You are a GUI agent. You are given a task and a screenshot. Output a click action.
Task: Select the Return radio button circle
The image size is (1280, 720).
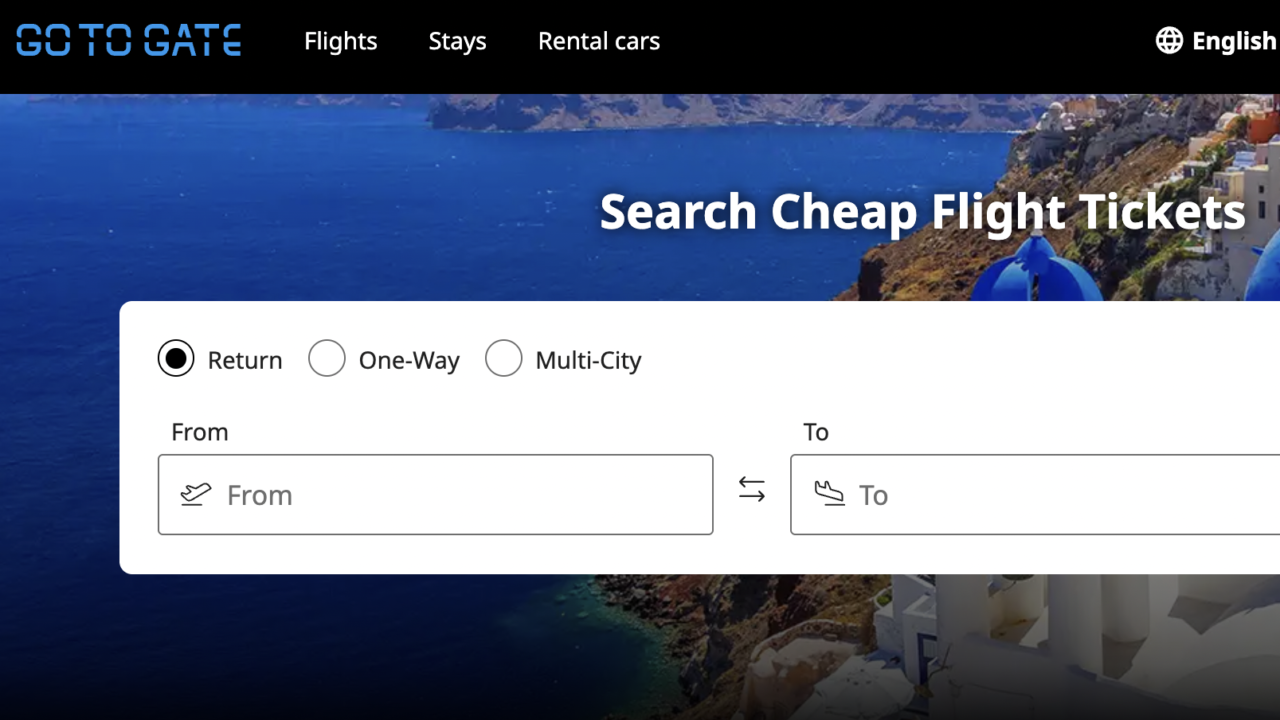pyautogui.click(x=176, y=358)
